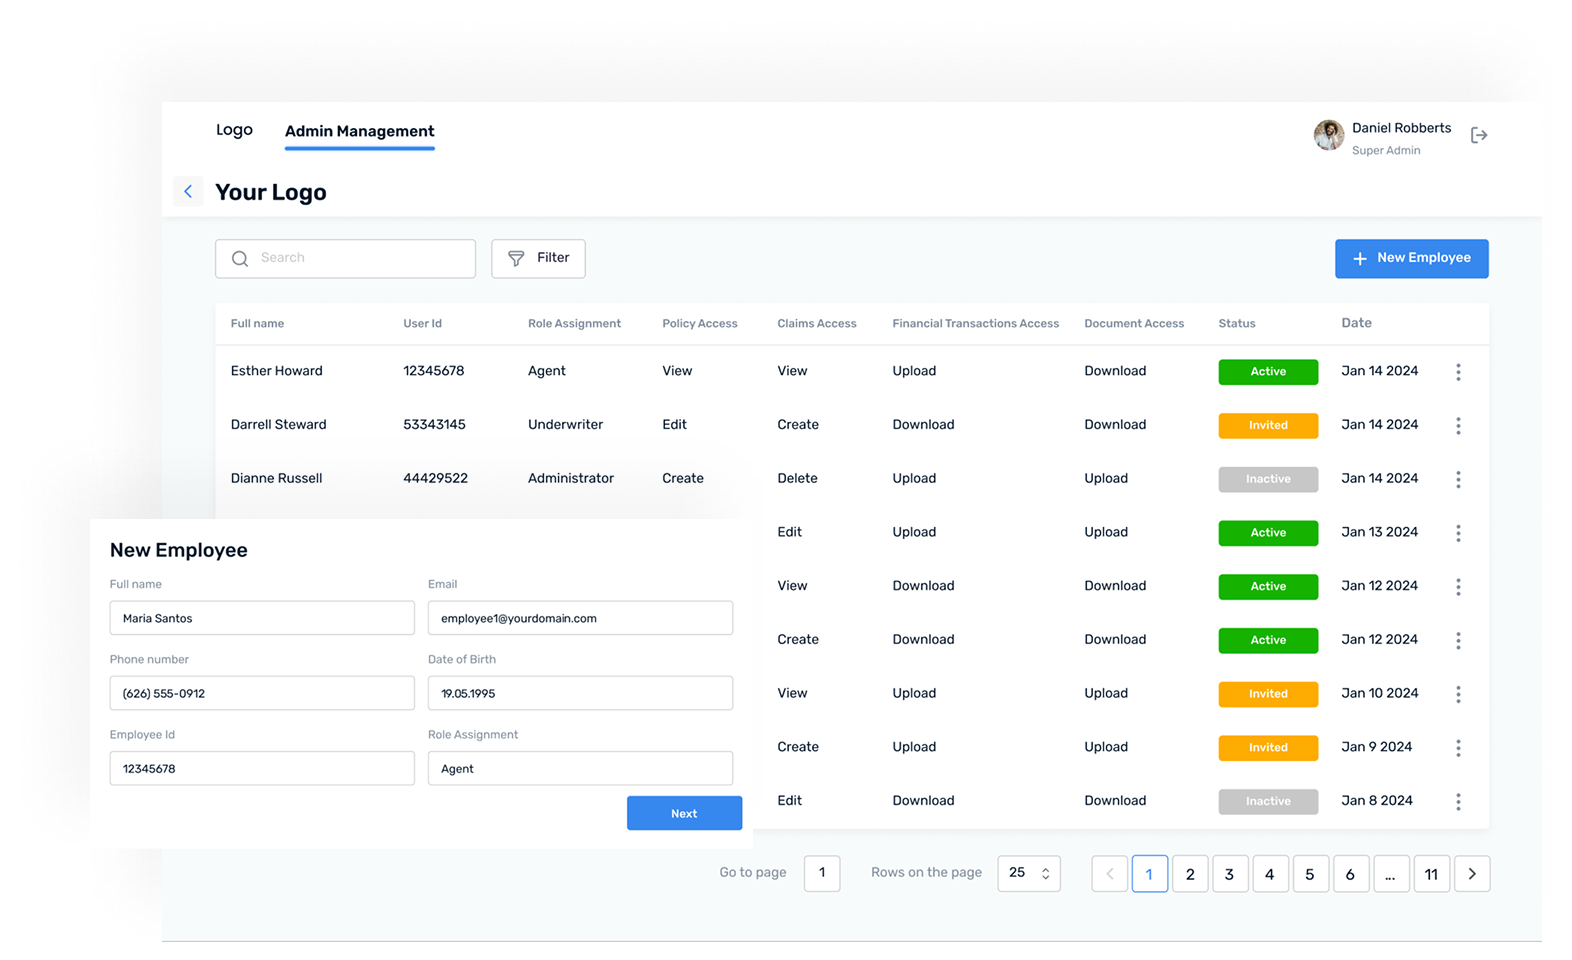This screenshot has height=960, width=1572.
Task: Sort by User Id column header
Action: click(x=422, y=324)
